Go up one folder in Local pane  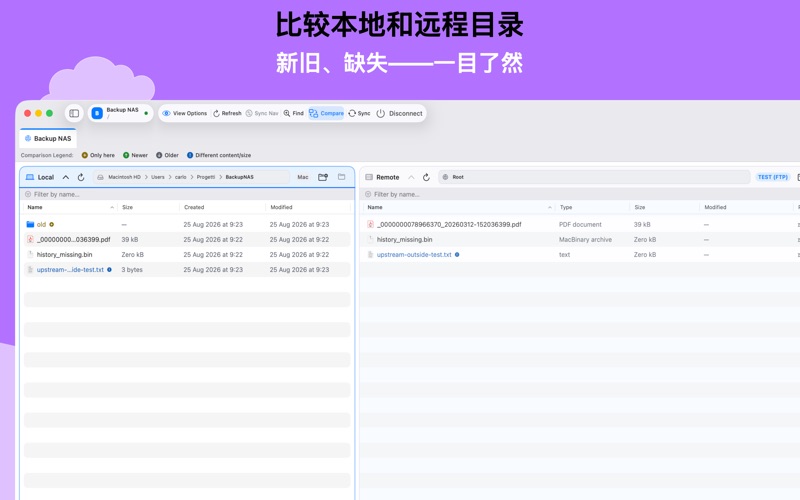(66, 177)
